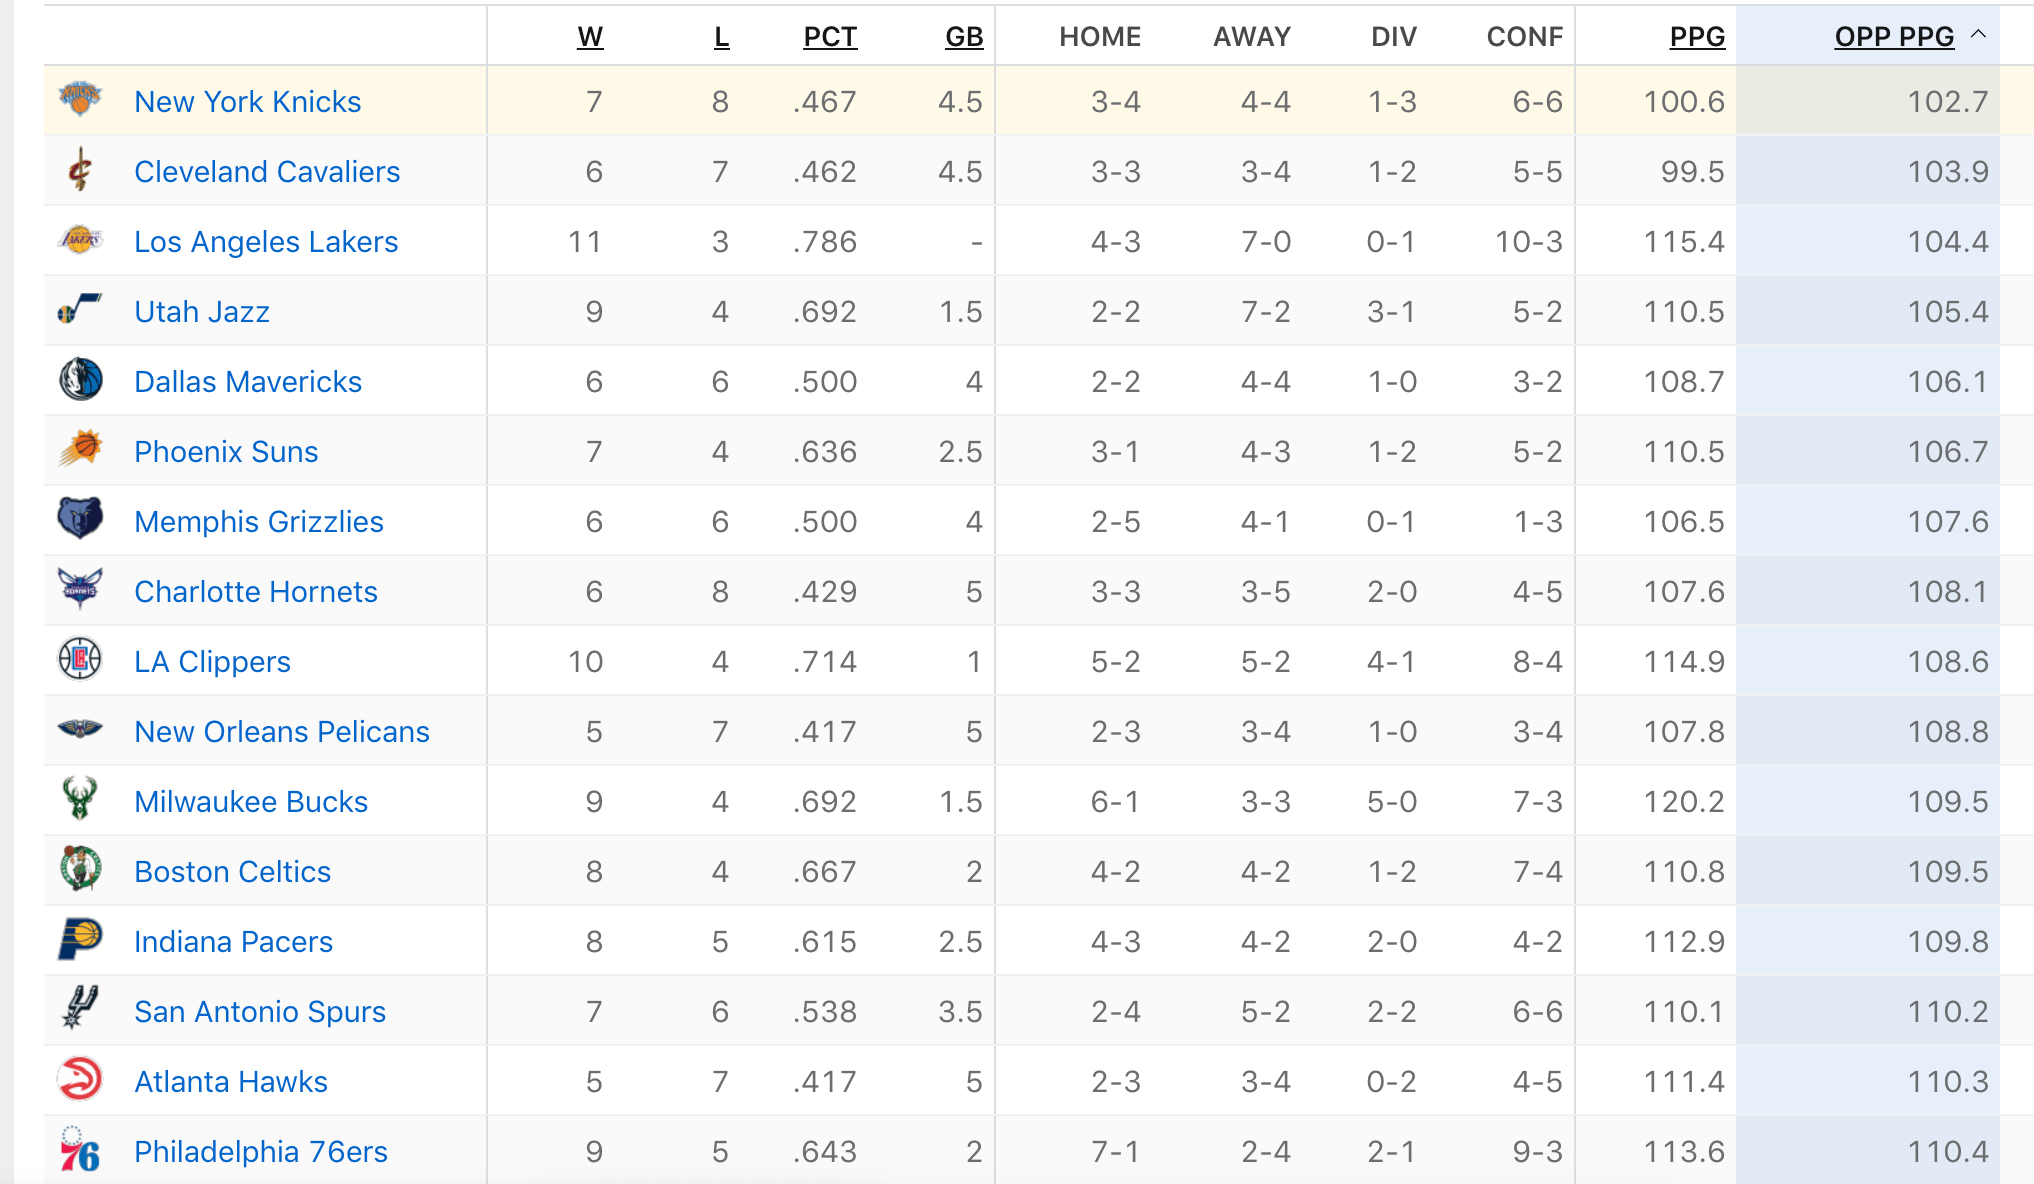Screen dimensions: 2034x1184
Task: Click the Memphis Grizzlies logo icon
Action: (80, 518)
